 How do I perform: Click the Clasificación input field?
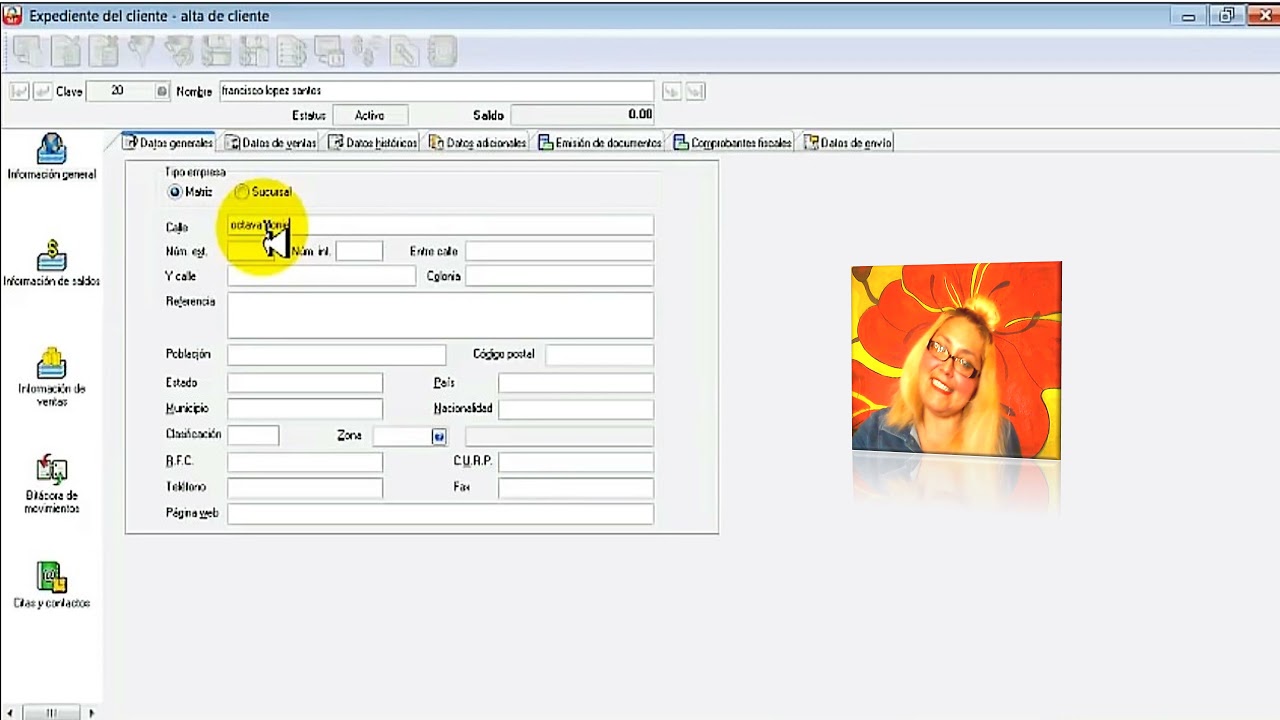[253, 436]
